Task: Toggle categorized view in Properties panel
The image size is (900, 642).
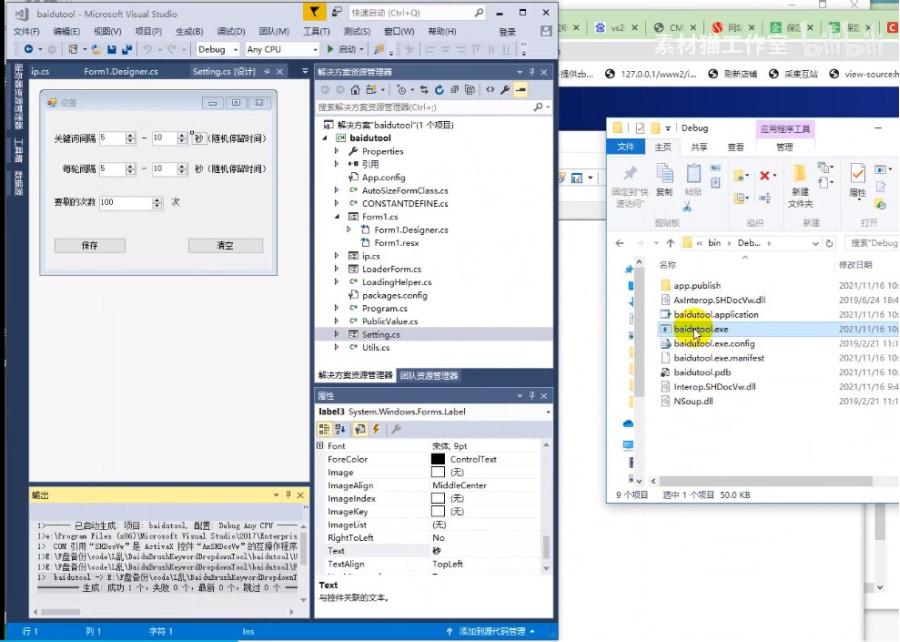Action: click(325, 429)
